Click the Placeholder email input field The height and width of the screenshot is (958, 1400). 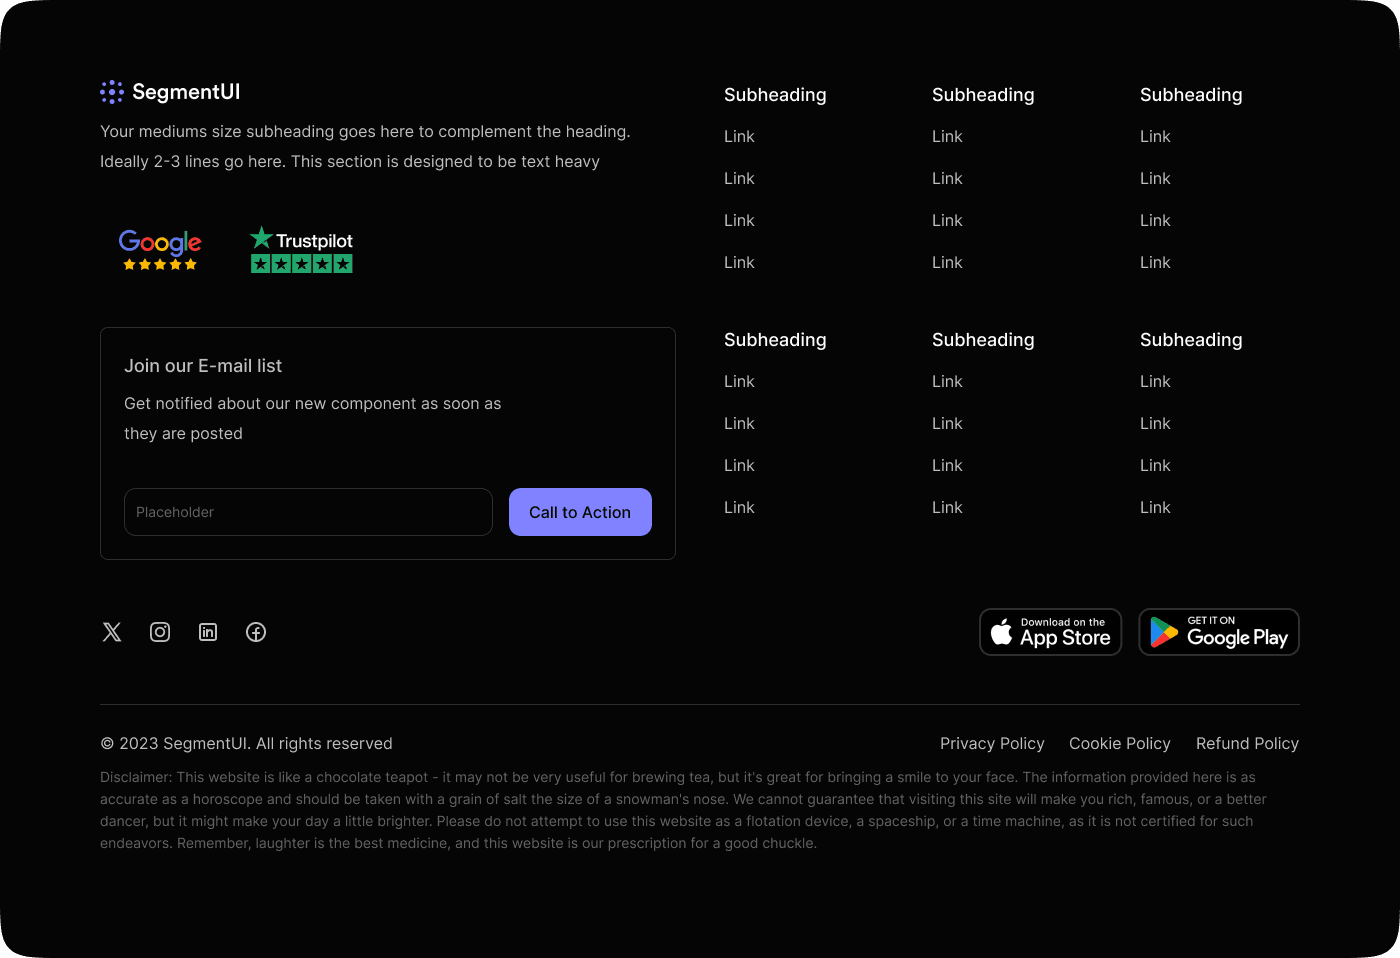click(x=307, y=511)
